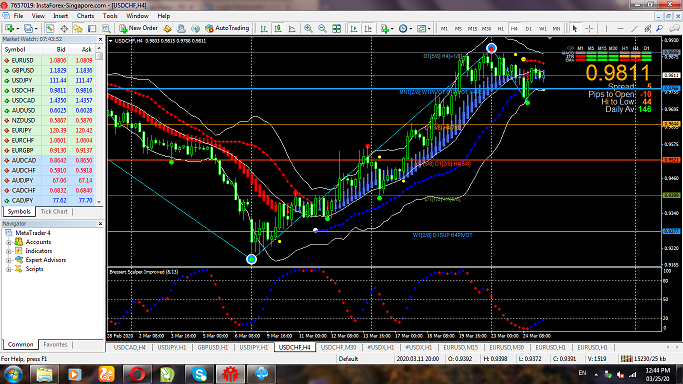Expand the Accounts tree node

click(8, 242)
